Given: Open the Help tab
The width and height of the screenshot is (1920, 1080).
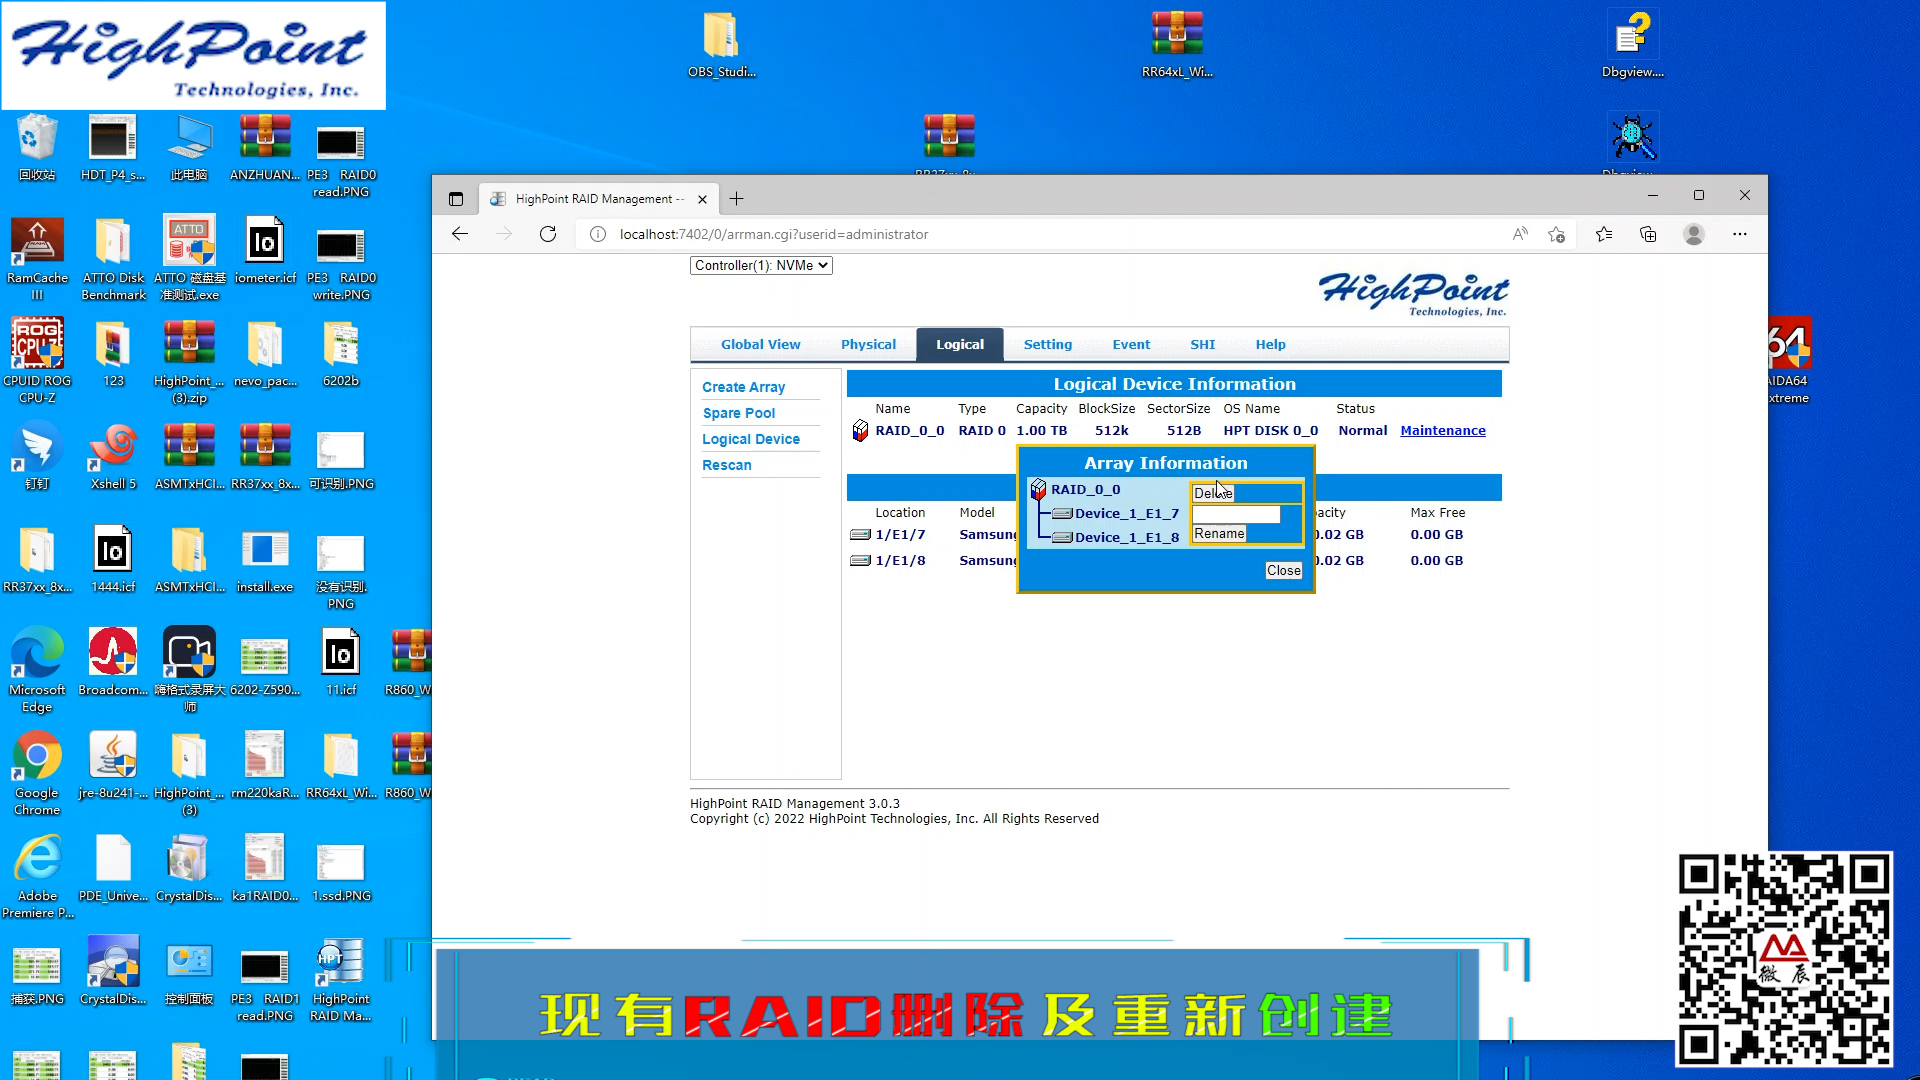Looking at the screenshot, I should click(1270, 345).
